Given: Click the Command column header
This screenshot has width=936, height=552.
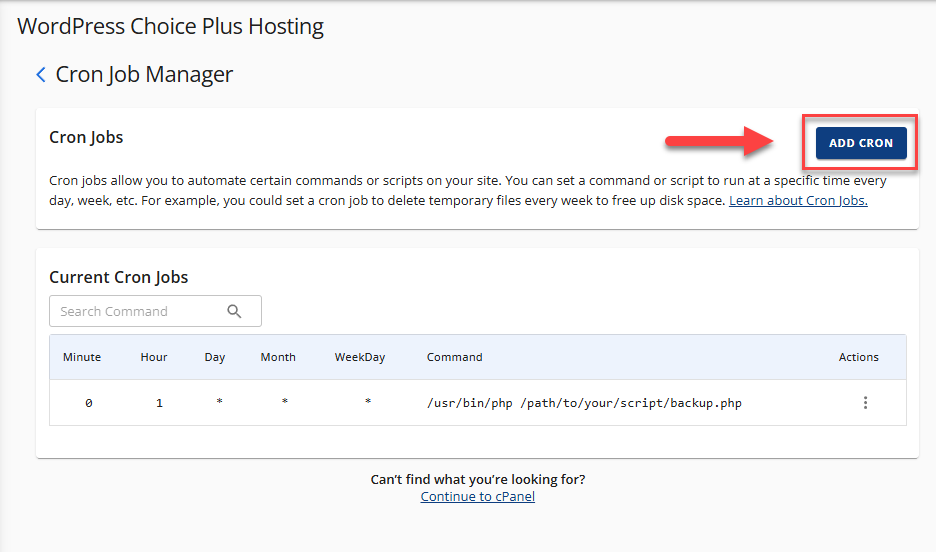Looking at the screenshot, I should pos(454,357).
